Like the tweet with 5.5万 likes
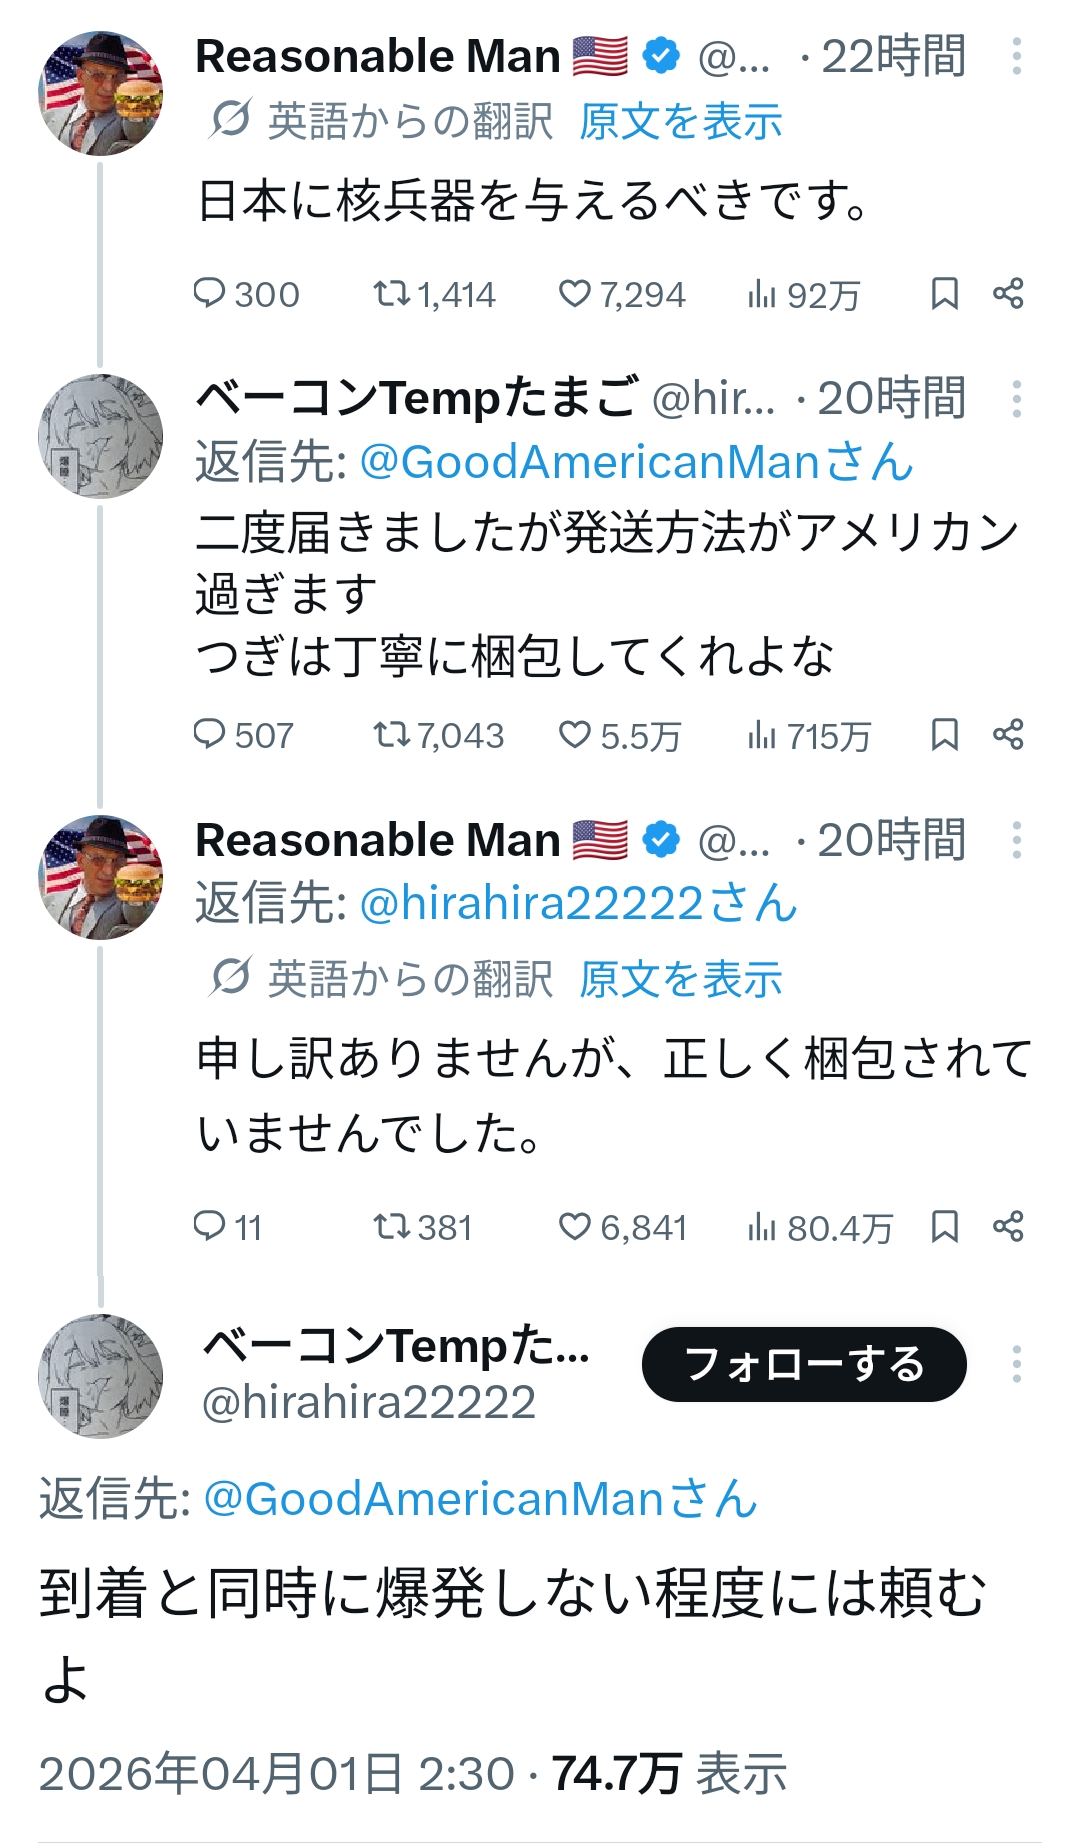The height and width of the screenshot is (1843, 1080). [575, 735]
